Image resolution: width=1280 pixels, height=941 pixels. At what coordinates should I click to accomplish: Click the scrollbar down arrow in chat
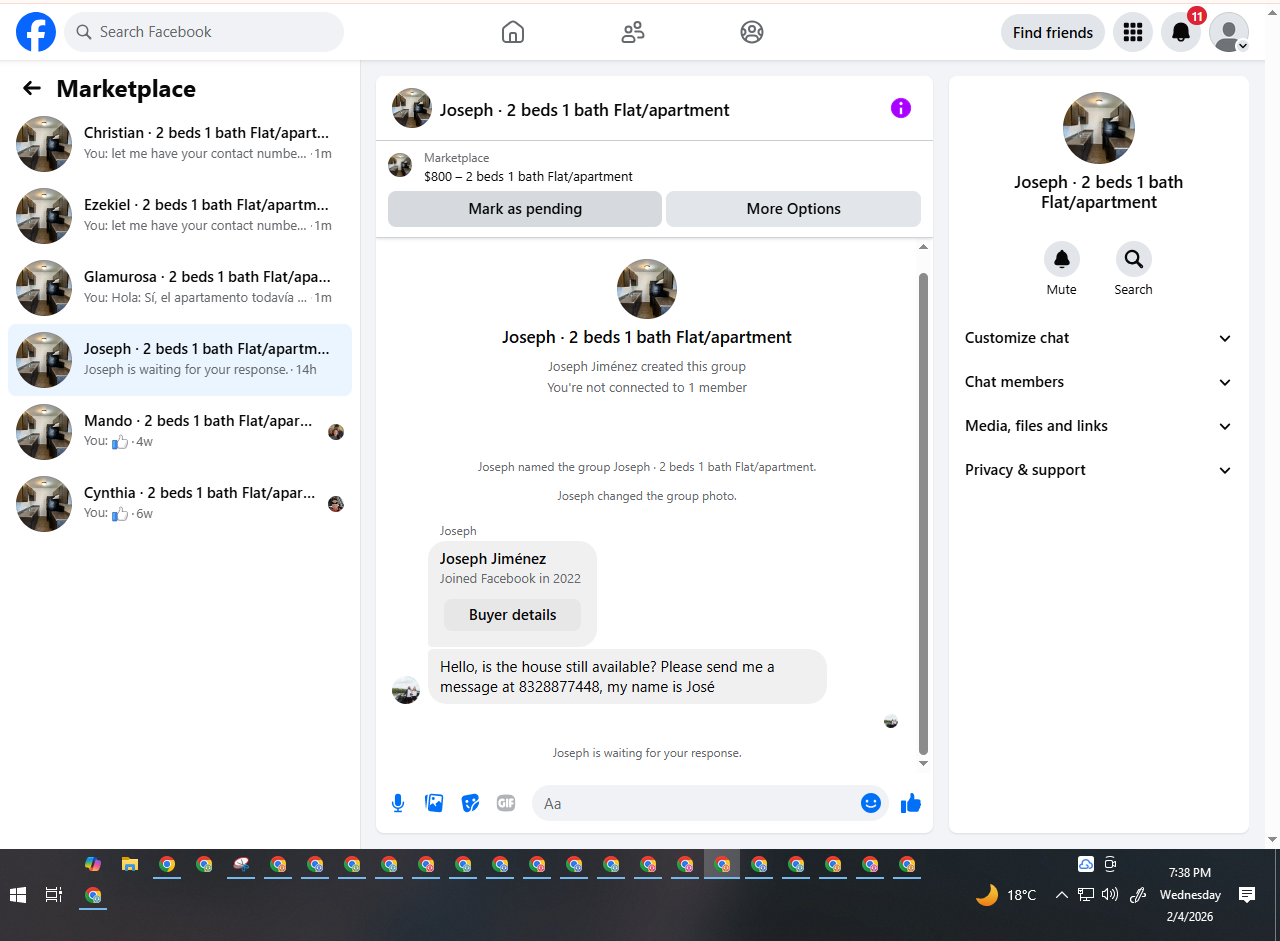tap(923, 764)
